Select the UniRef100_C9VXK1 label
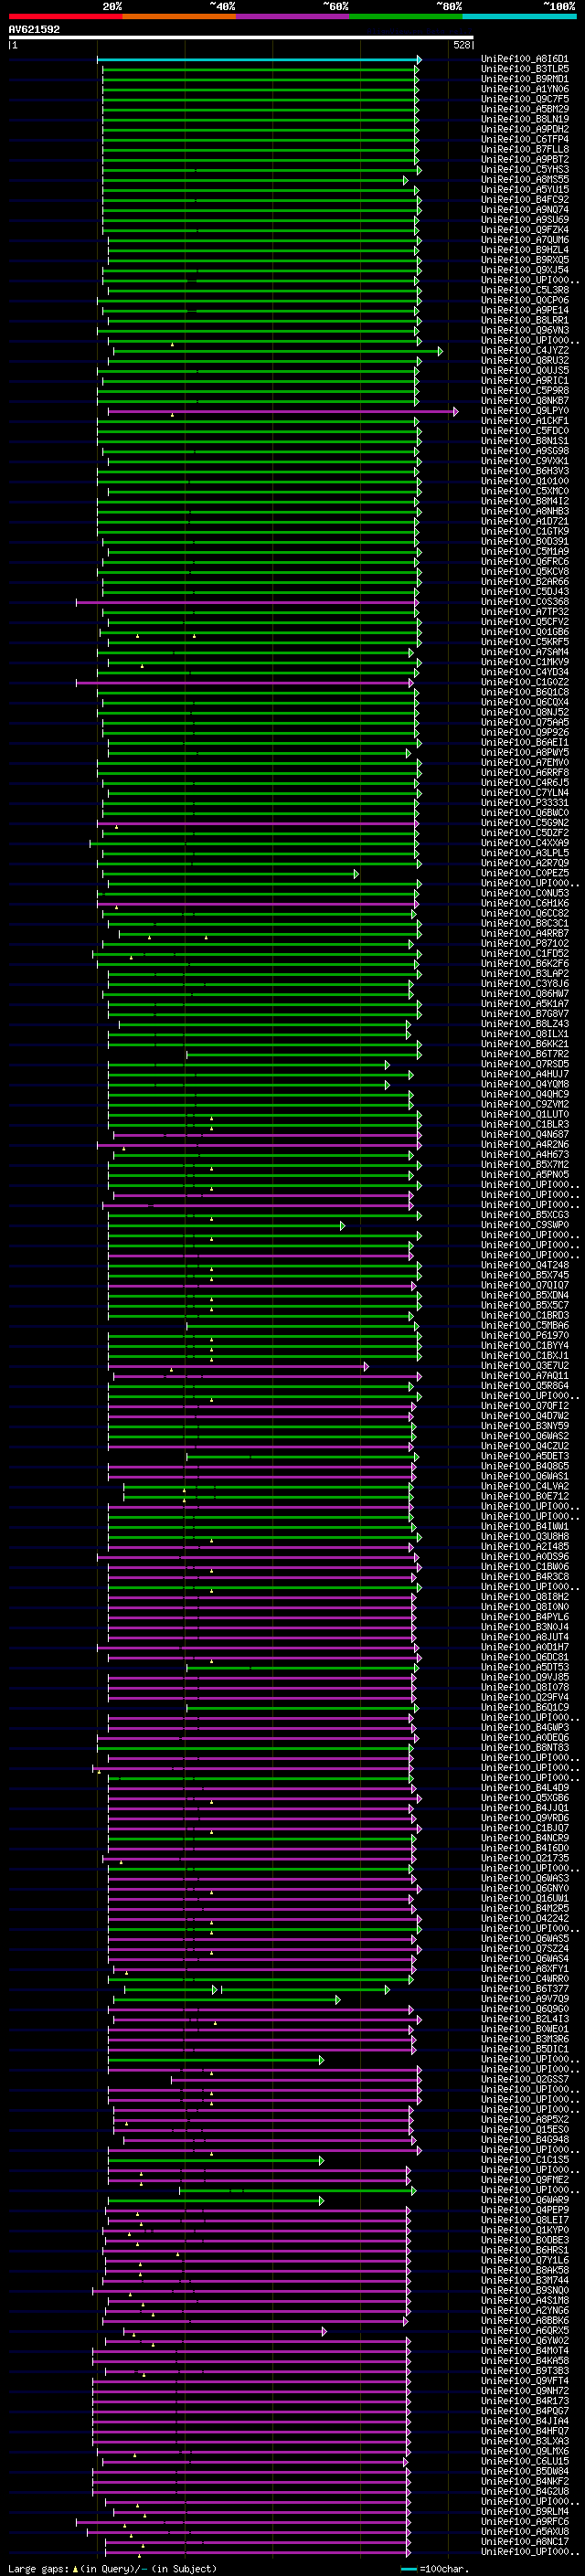 tap(525, 462)
